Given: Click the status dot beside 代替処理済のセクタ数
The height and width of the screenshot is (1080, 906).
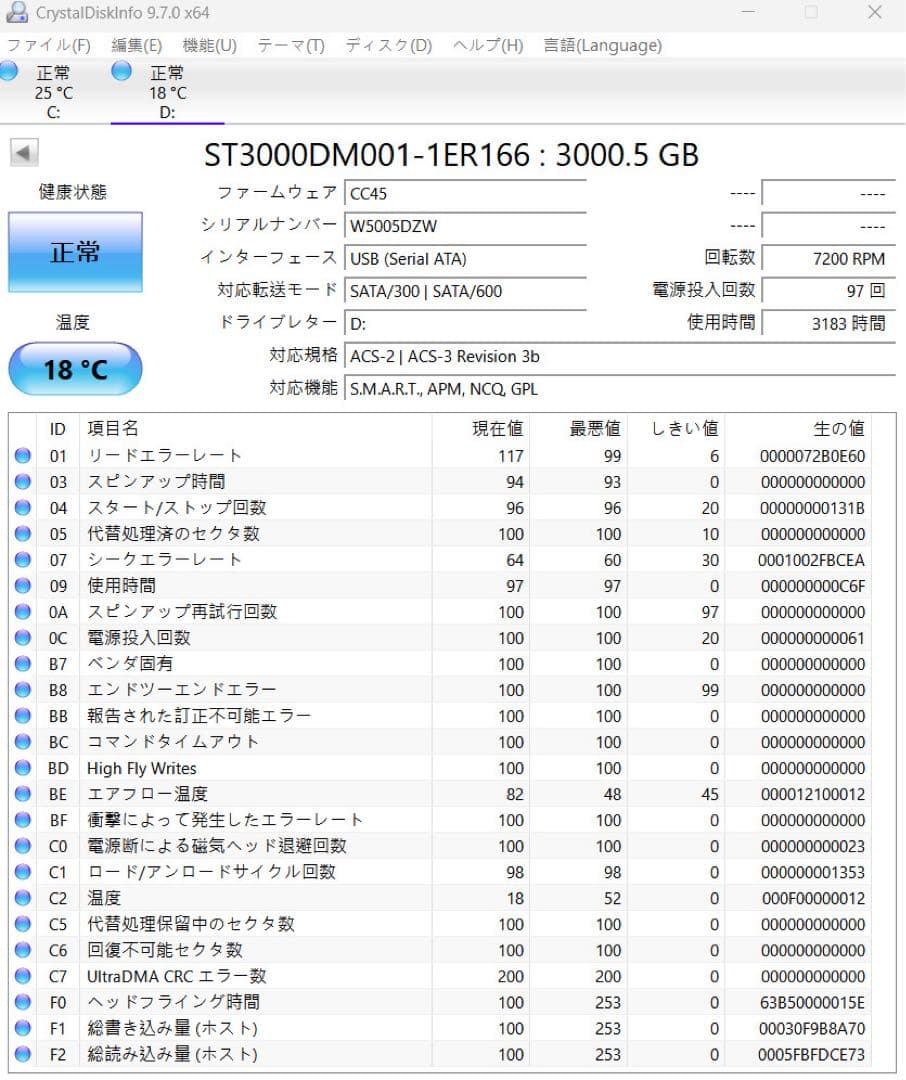Looking at the screenshot, I should pyautogui.click(x=22, y=533).
